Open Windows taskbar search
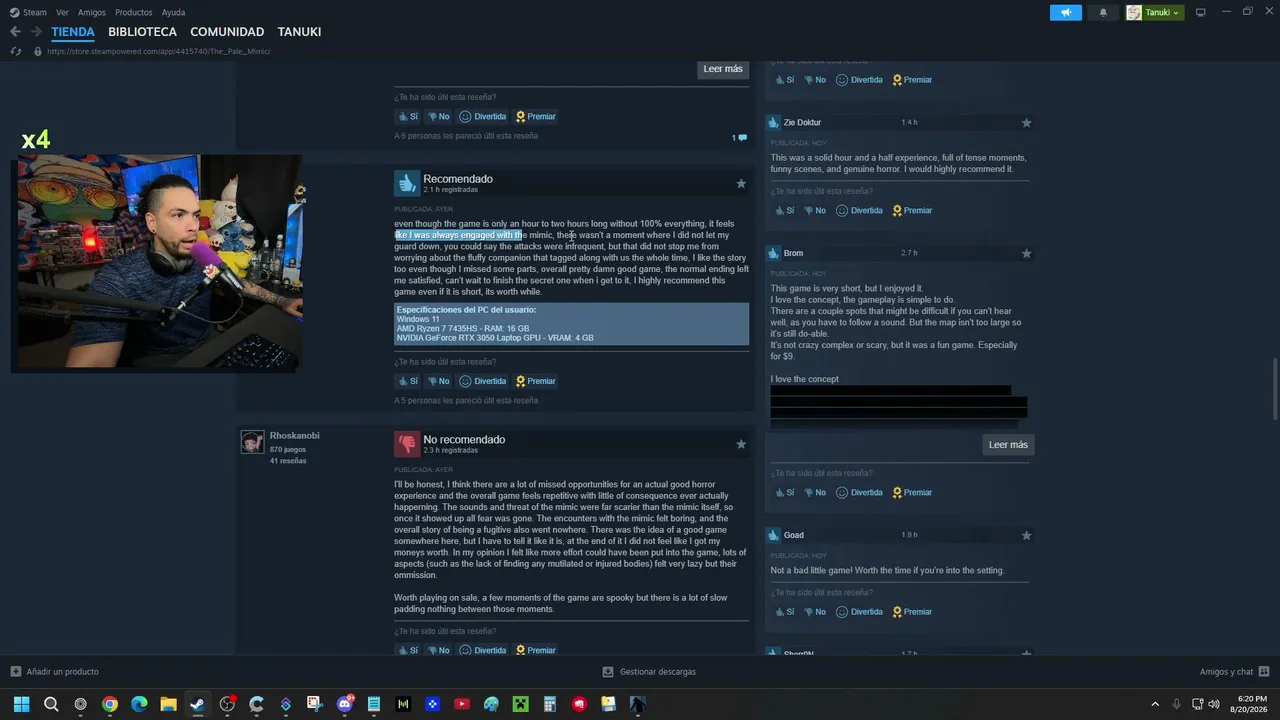Image resolution: width=1280 pixels, height=720 pixels. [51, 704]
